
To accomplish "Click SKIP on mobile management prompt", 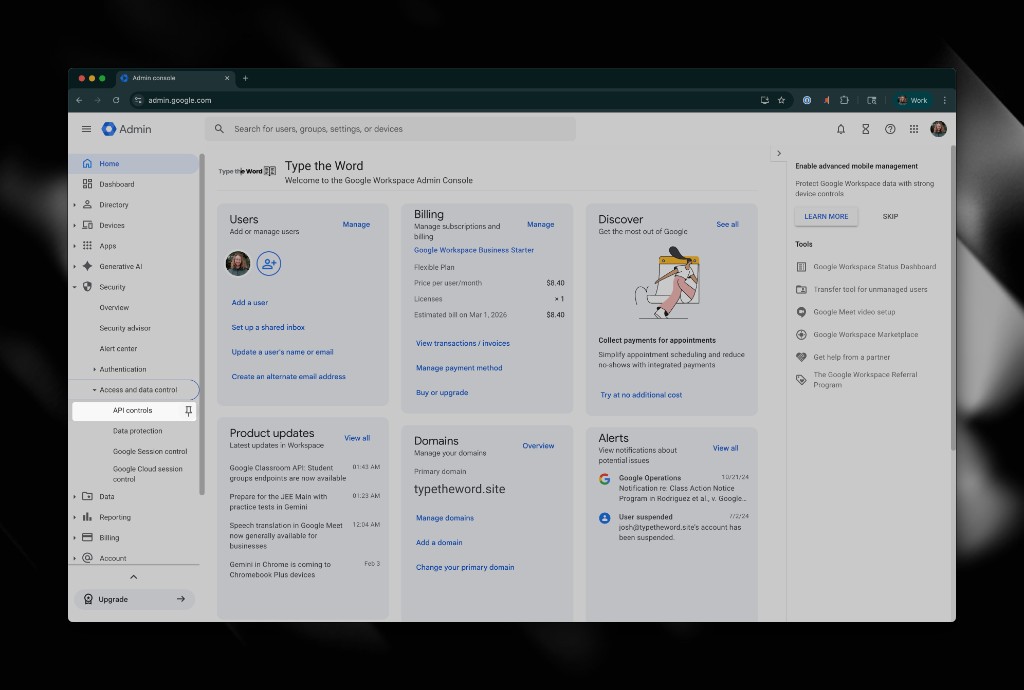I will [x=890, y=217].
